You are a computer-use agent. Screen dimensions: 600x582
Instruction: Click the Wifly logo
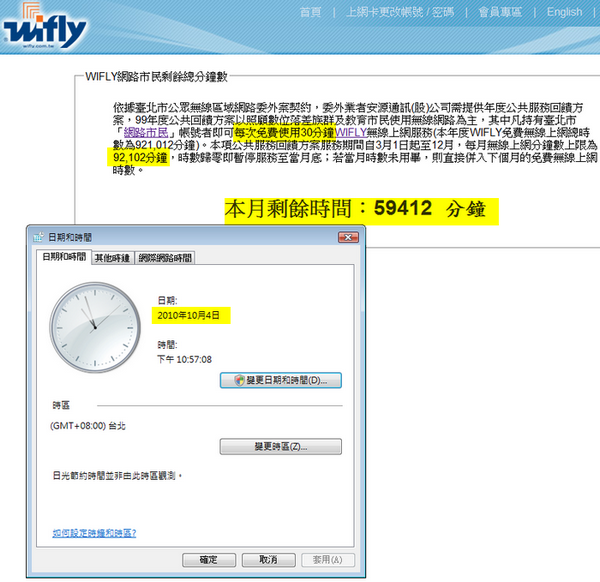click(44, 25)
